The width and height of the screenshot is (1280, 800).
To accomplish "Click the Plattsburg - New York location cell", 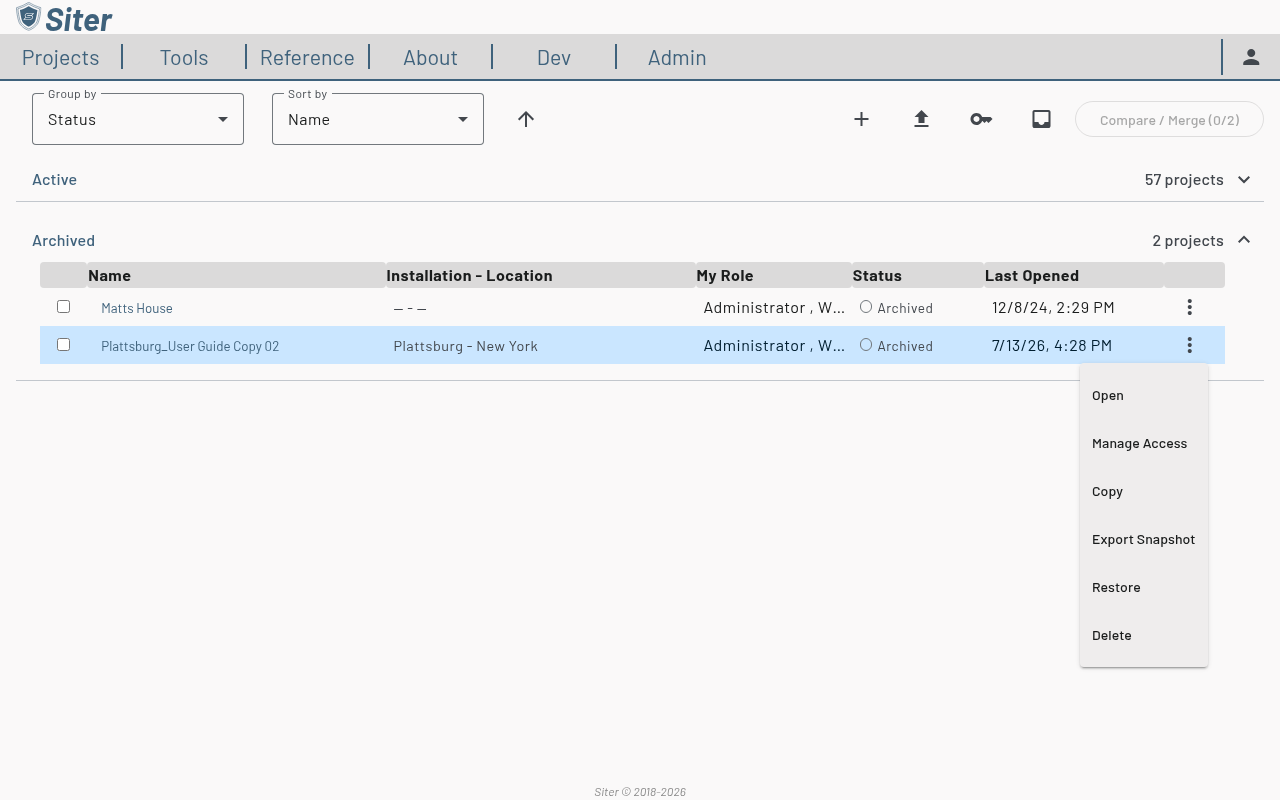I will 466,346.
